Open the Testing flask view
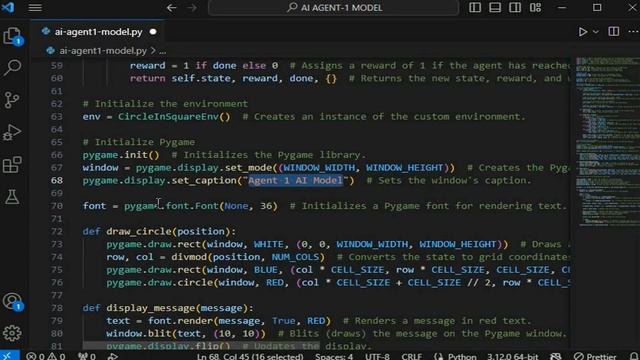This screenshot has height=360, width=640. pos(12,197)
